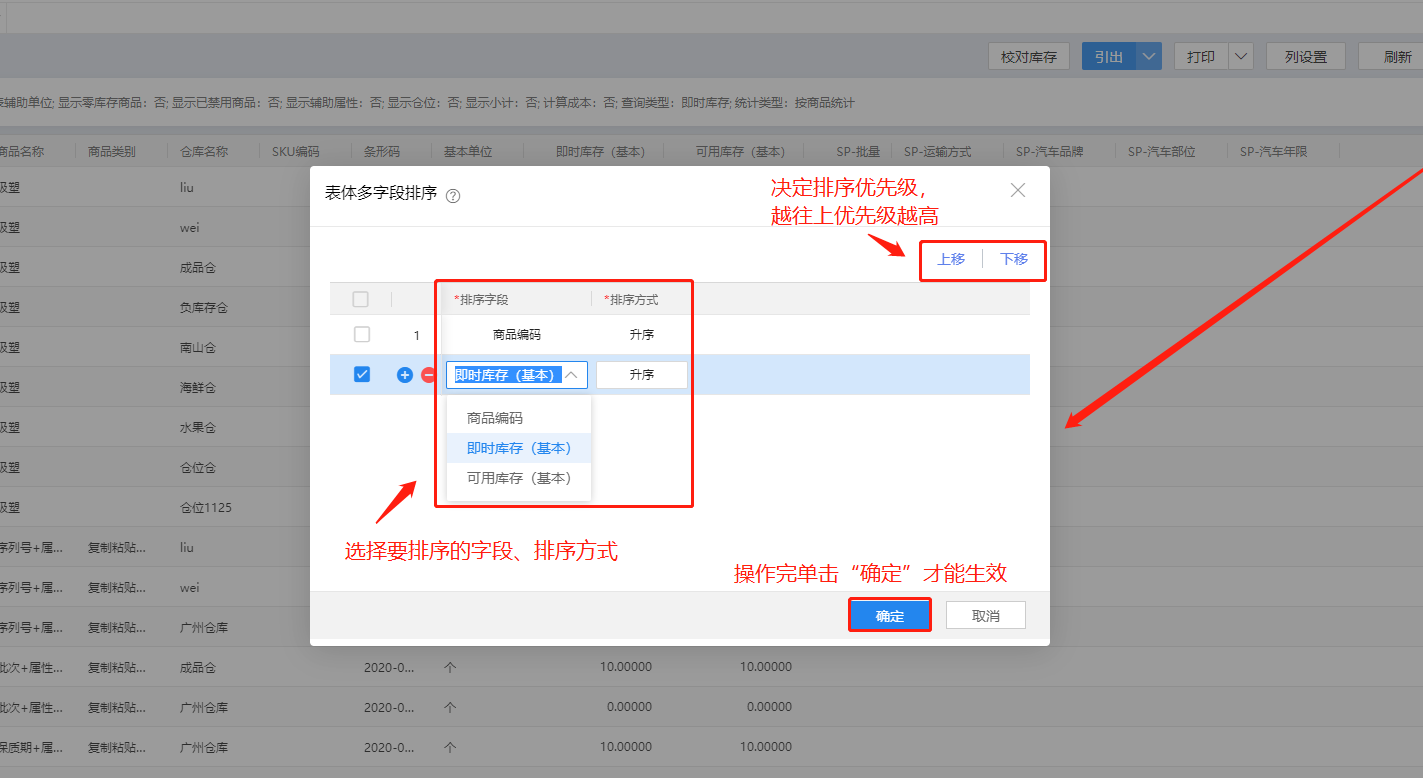
Task: Choose 可用库存（基本） from the open dropdown list
Action: click(519, 478)
